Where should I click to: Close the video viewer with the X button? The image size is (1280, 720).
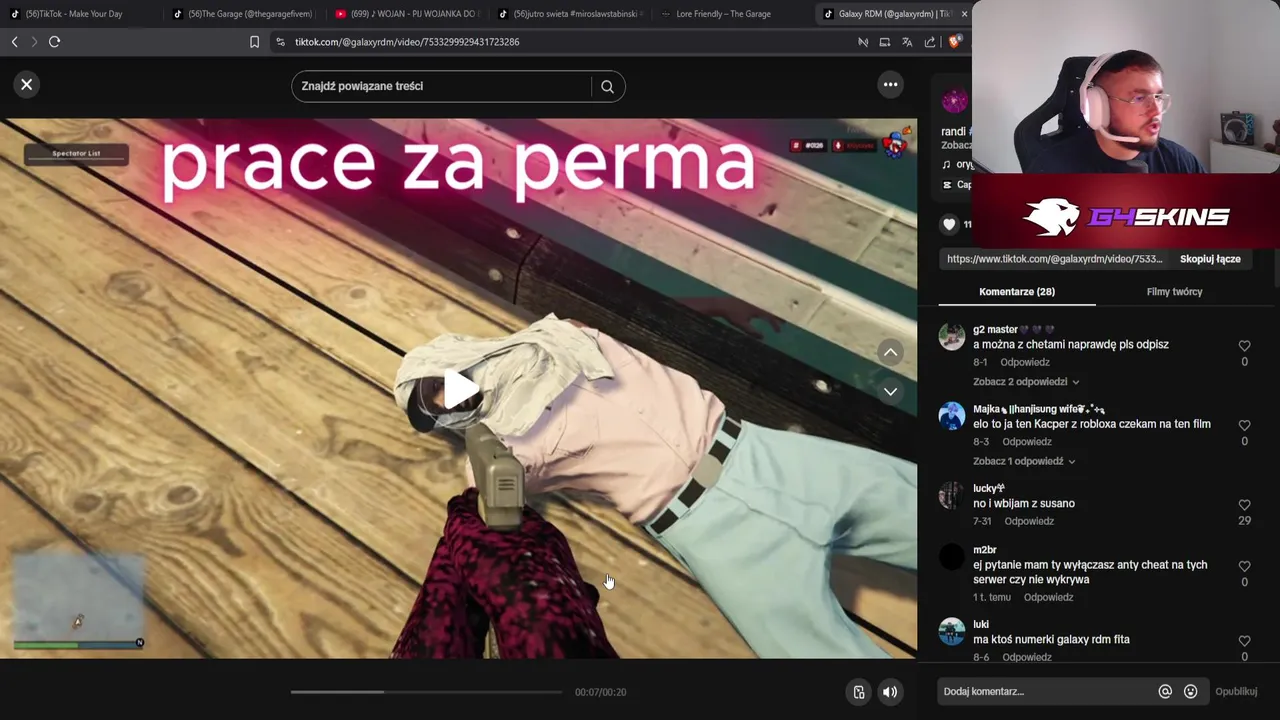(27, 85)
